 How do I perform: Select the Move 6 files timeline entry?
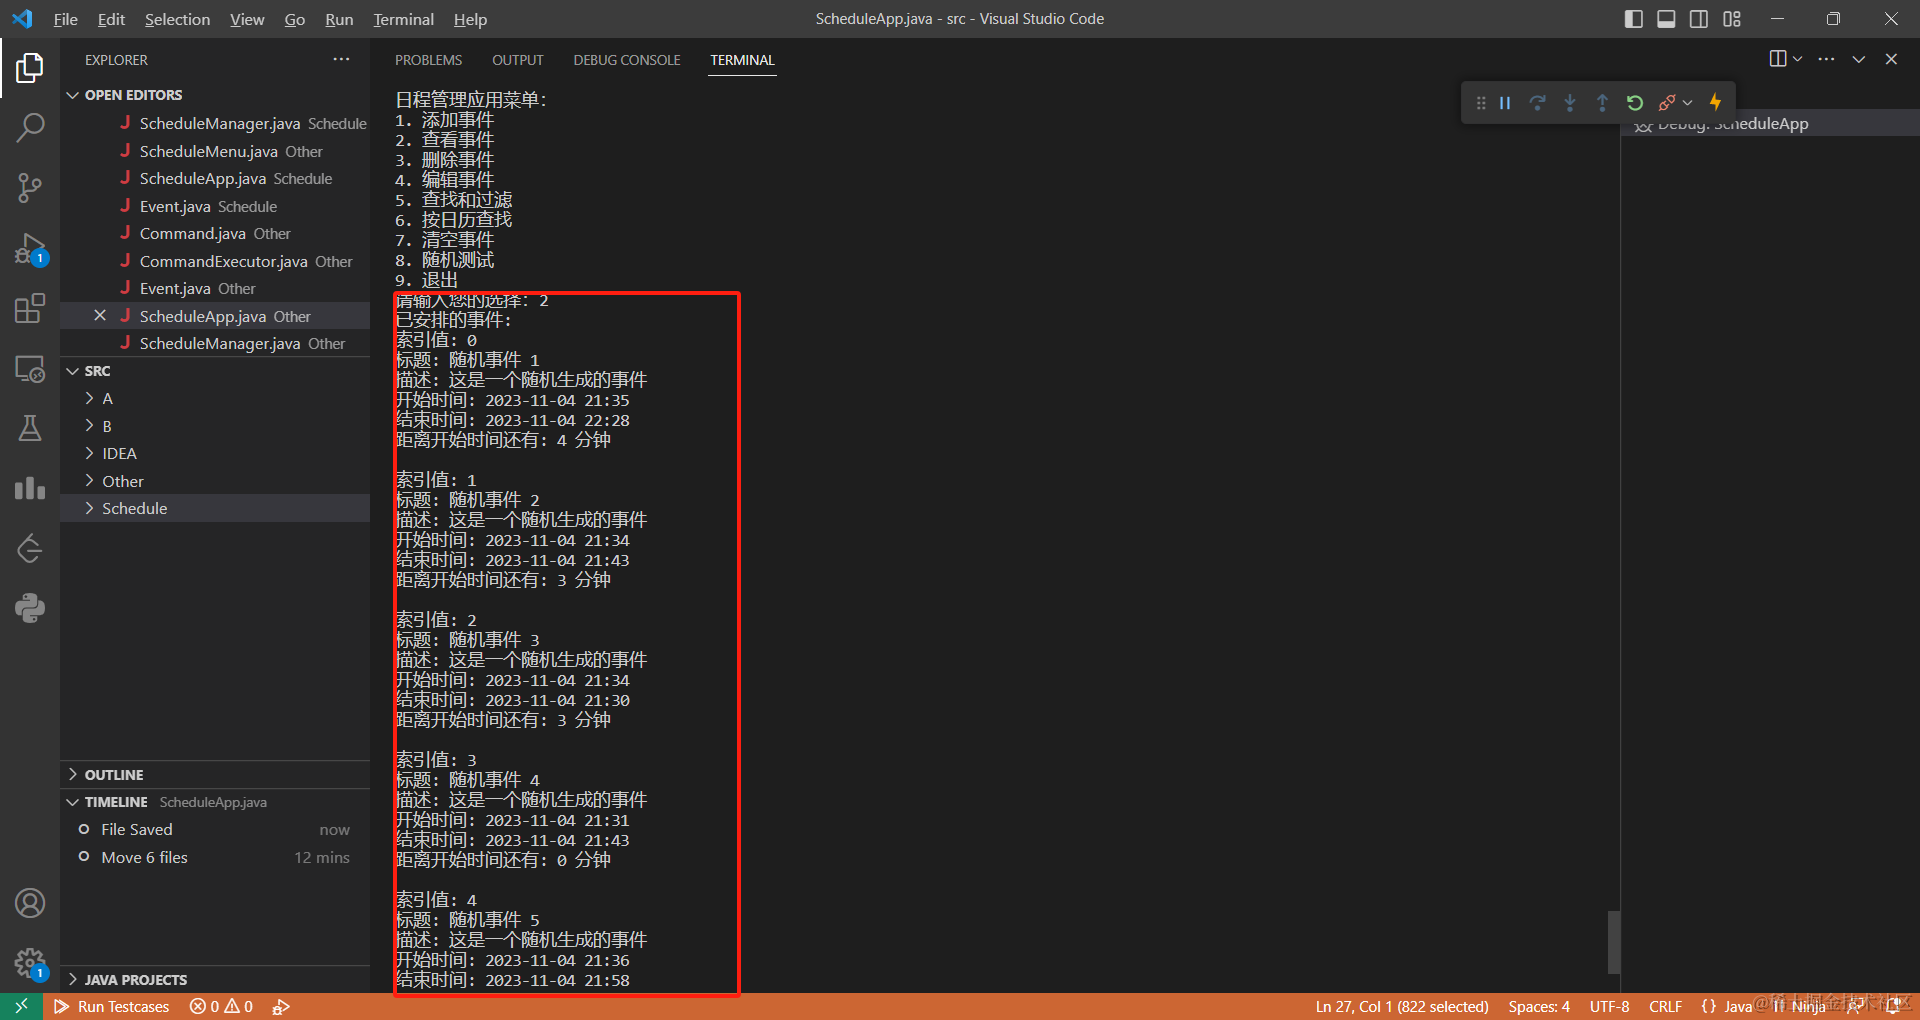pos(215,857)
